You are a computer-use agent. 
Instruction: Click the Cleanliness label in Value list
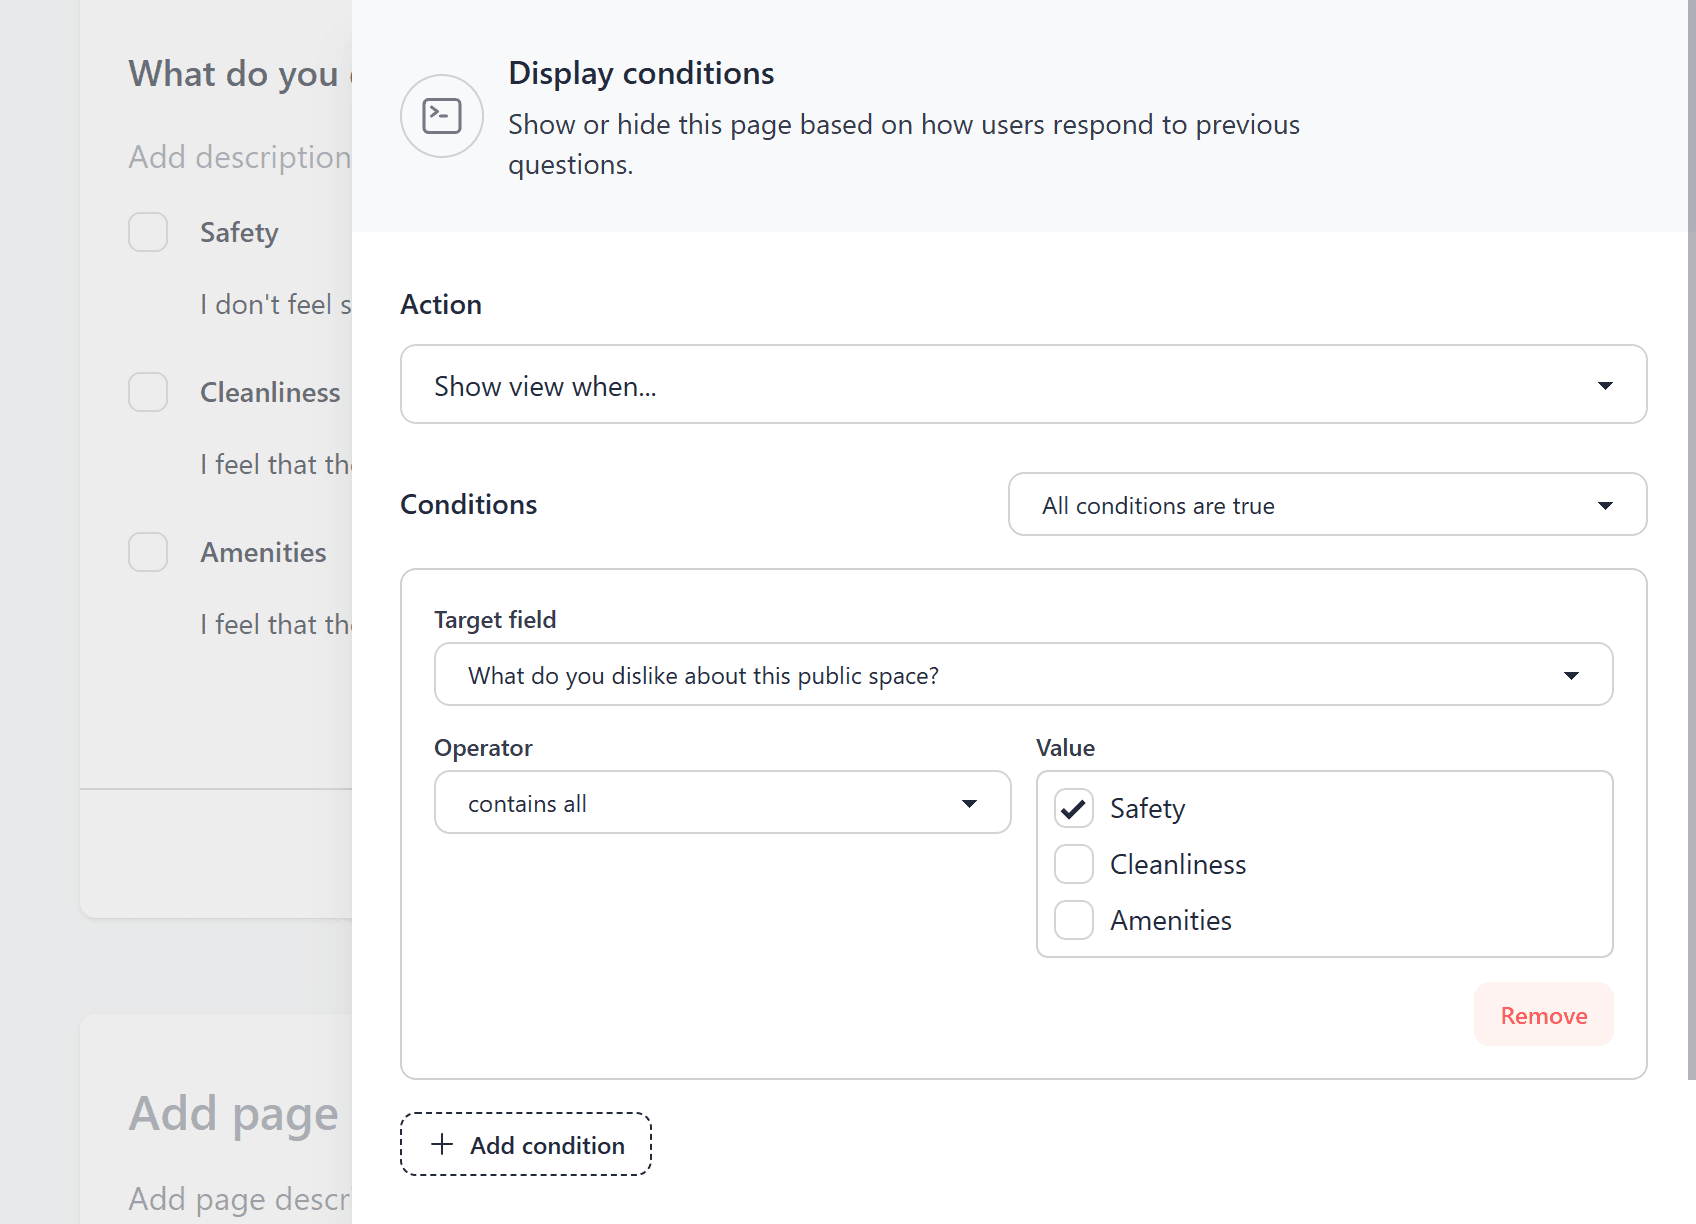coord(1178,864)
